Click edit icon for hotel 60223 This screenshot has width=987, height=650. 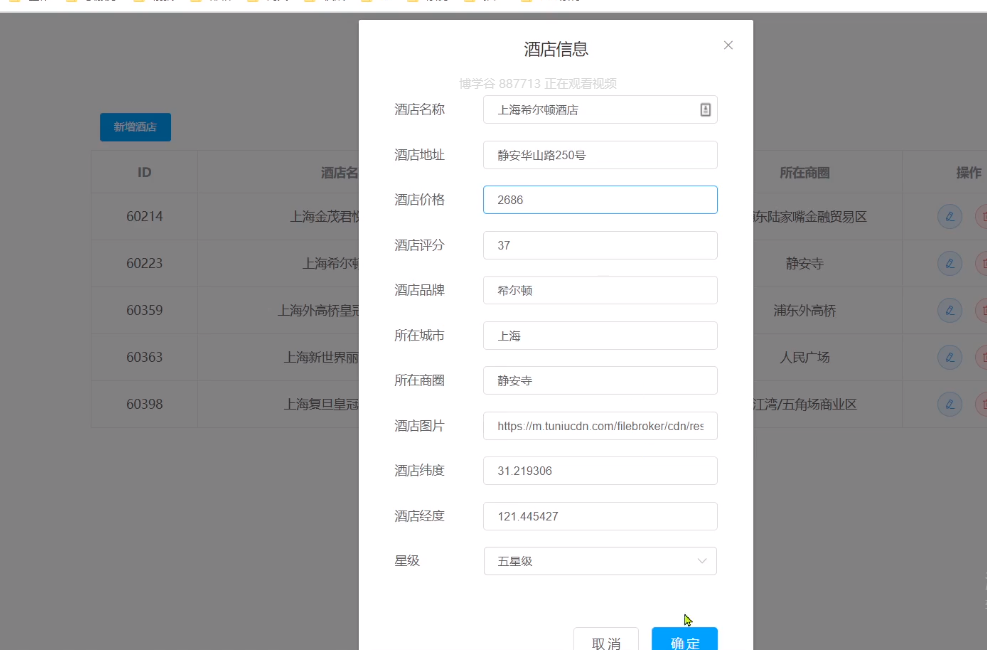coord(949,263)
